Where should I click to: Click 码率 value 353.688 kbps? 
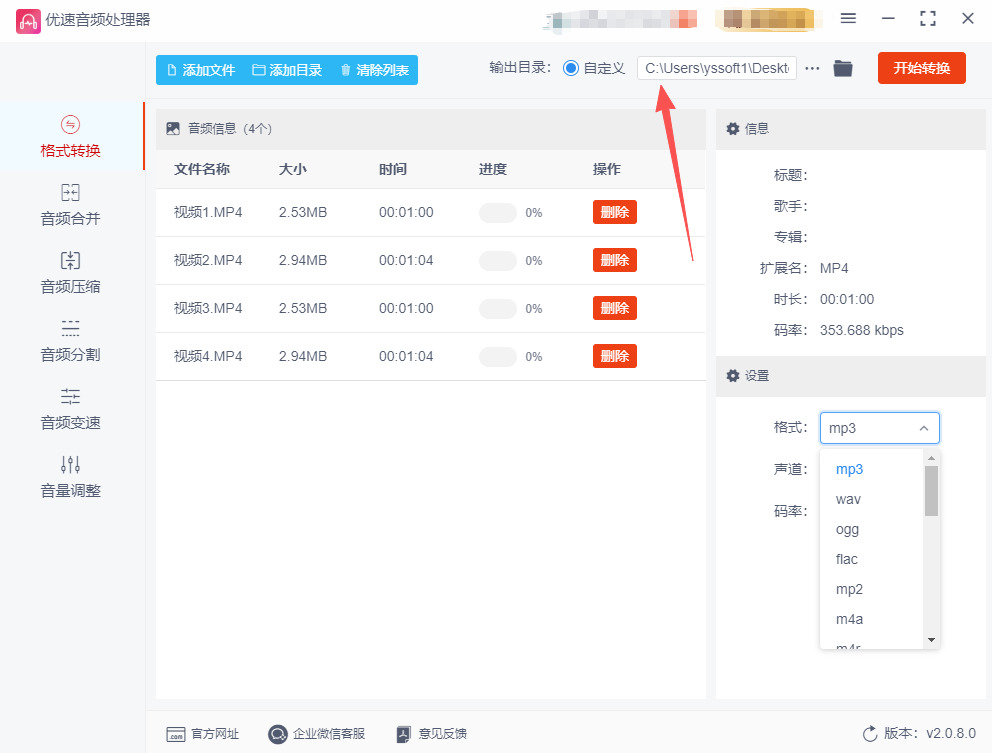(862, 330)
